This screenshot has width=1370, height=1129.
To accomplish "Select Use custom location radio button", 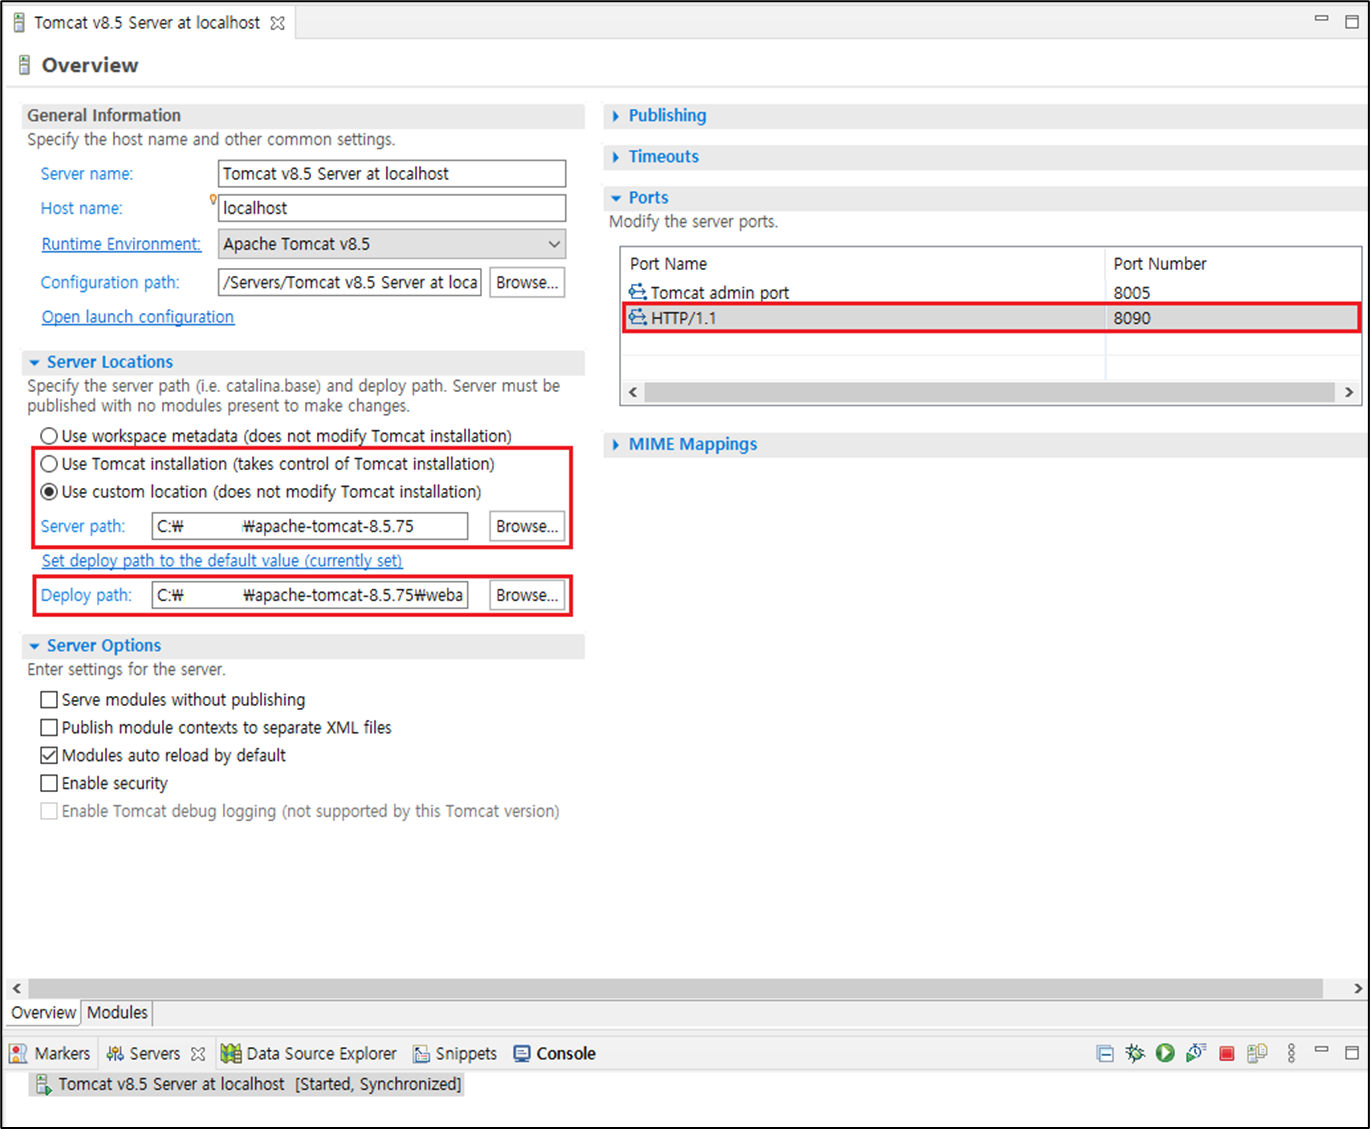I will (x=49, y=492).
